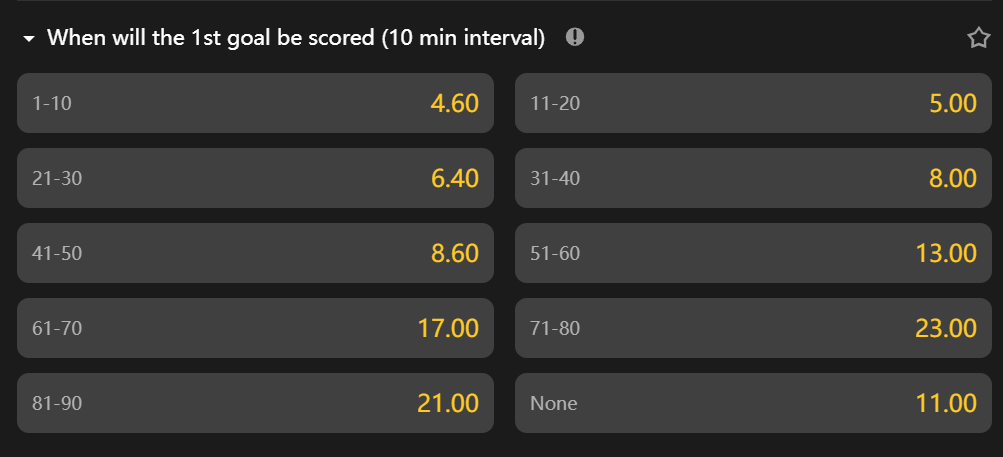Pick the 21-30 interval option
The image size is (1003, 457).
255,179
